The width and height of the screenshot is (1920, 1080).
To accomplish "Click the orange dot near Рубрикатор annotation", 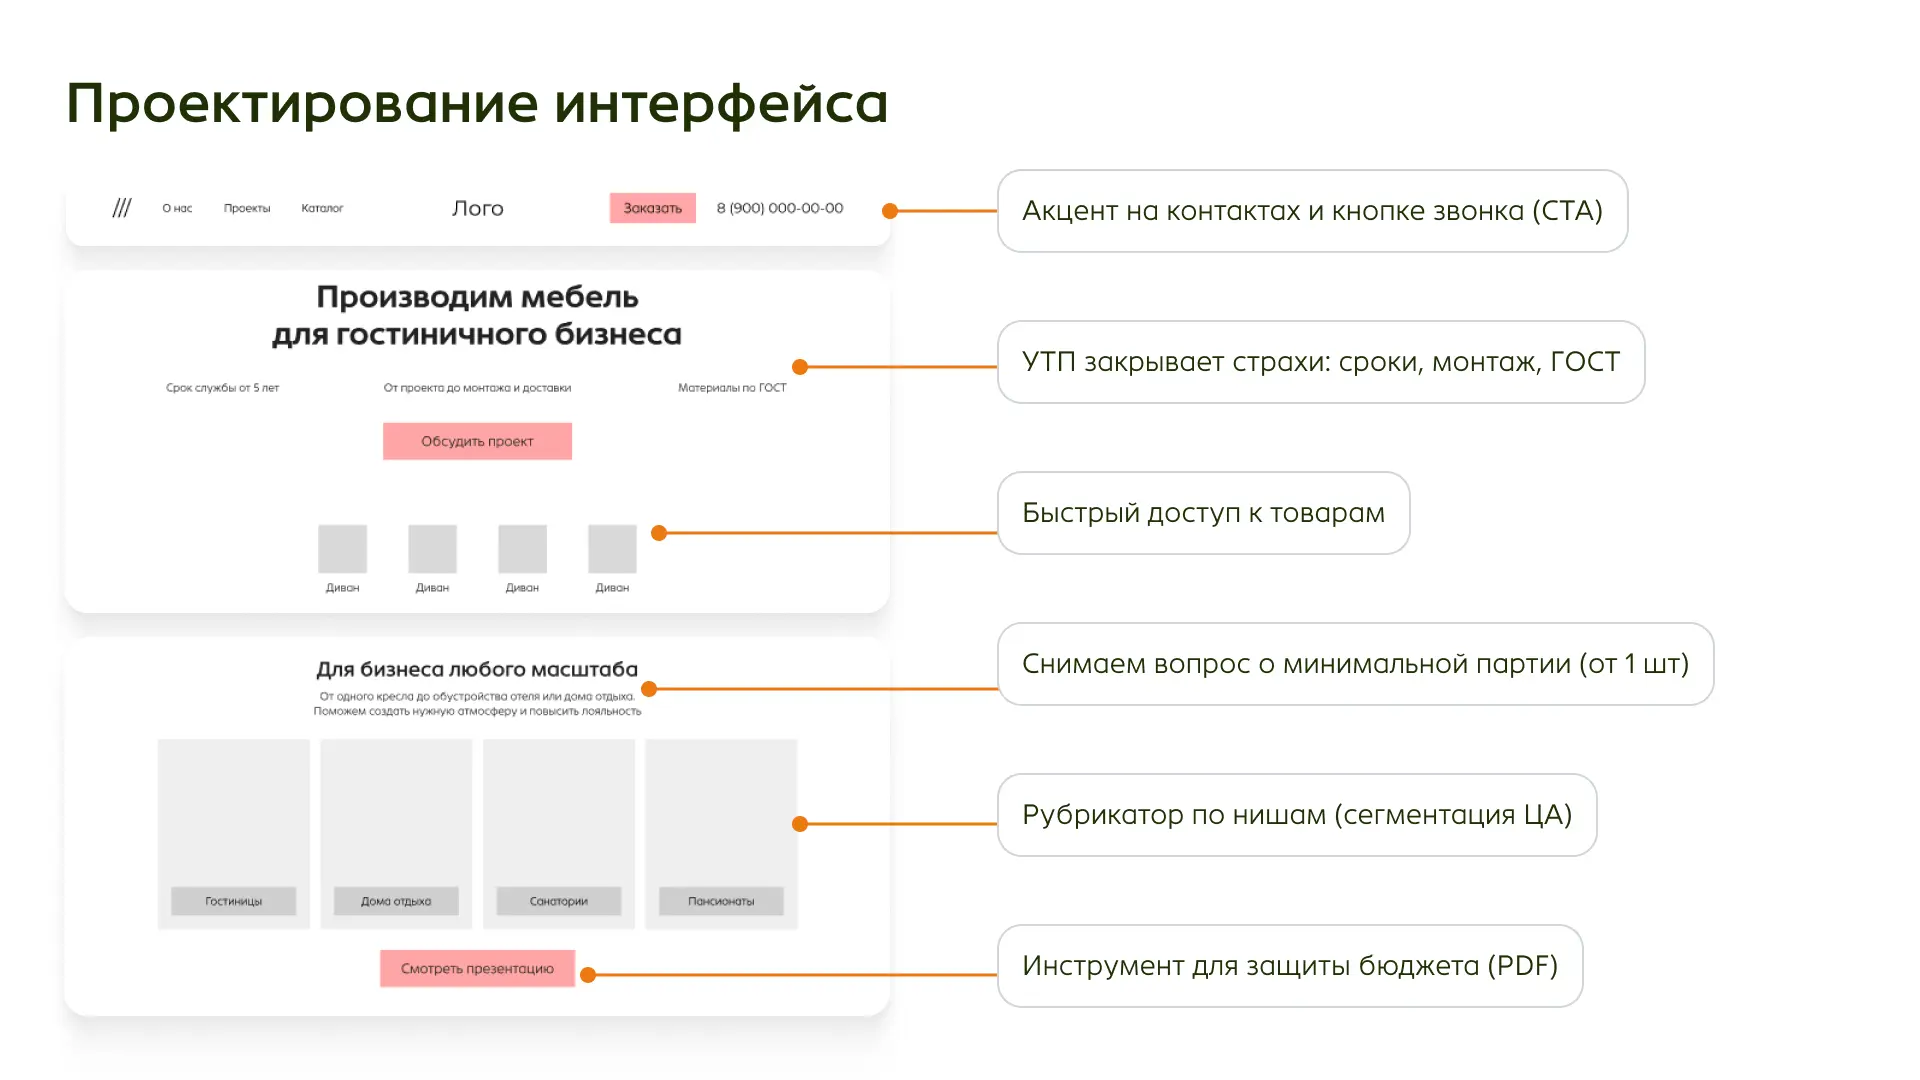I will pyautogui.click(x=799, y=824).
